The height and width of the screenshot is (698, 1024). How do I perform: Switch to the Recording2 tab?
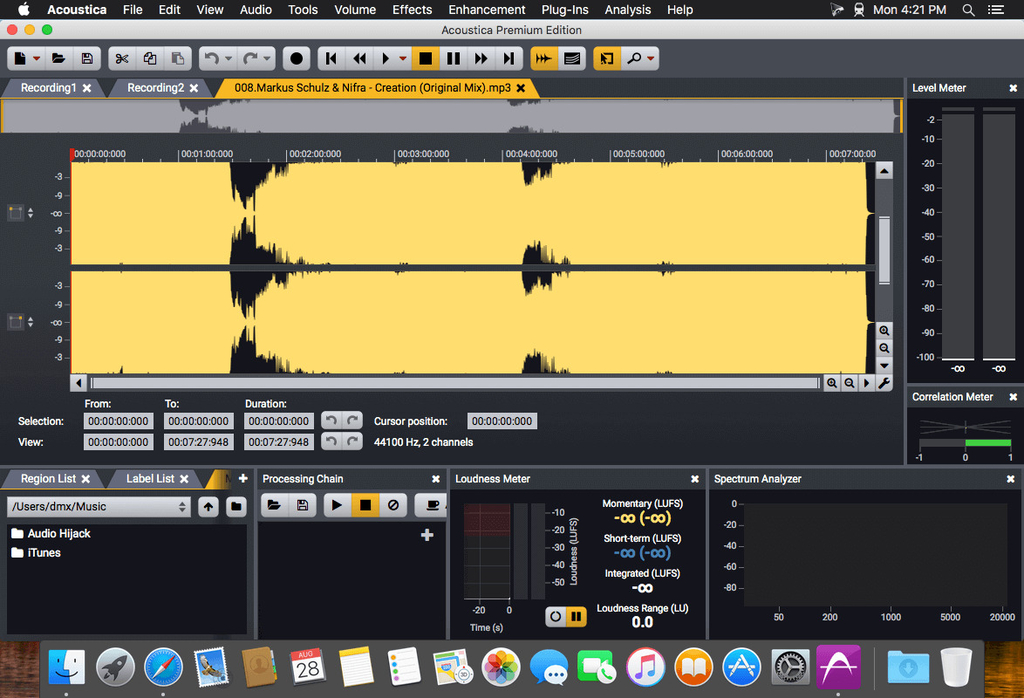[155, 88]
